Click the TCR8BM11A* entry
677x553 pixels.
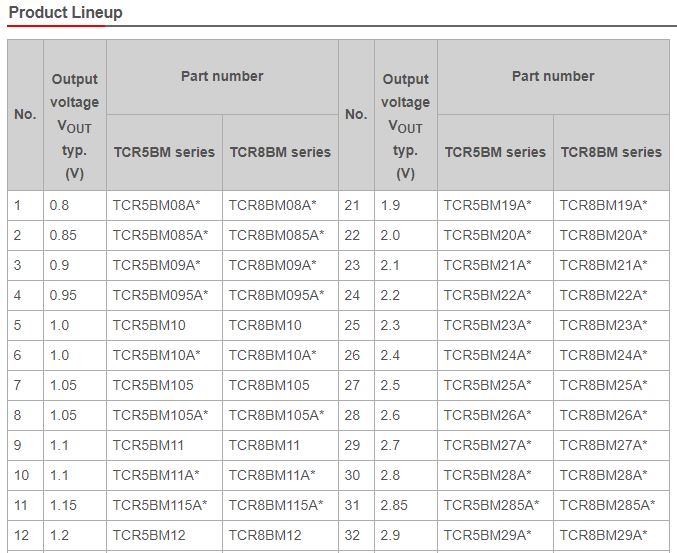[272, 475]
